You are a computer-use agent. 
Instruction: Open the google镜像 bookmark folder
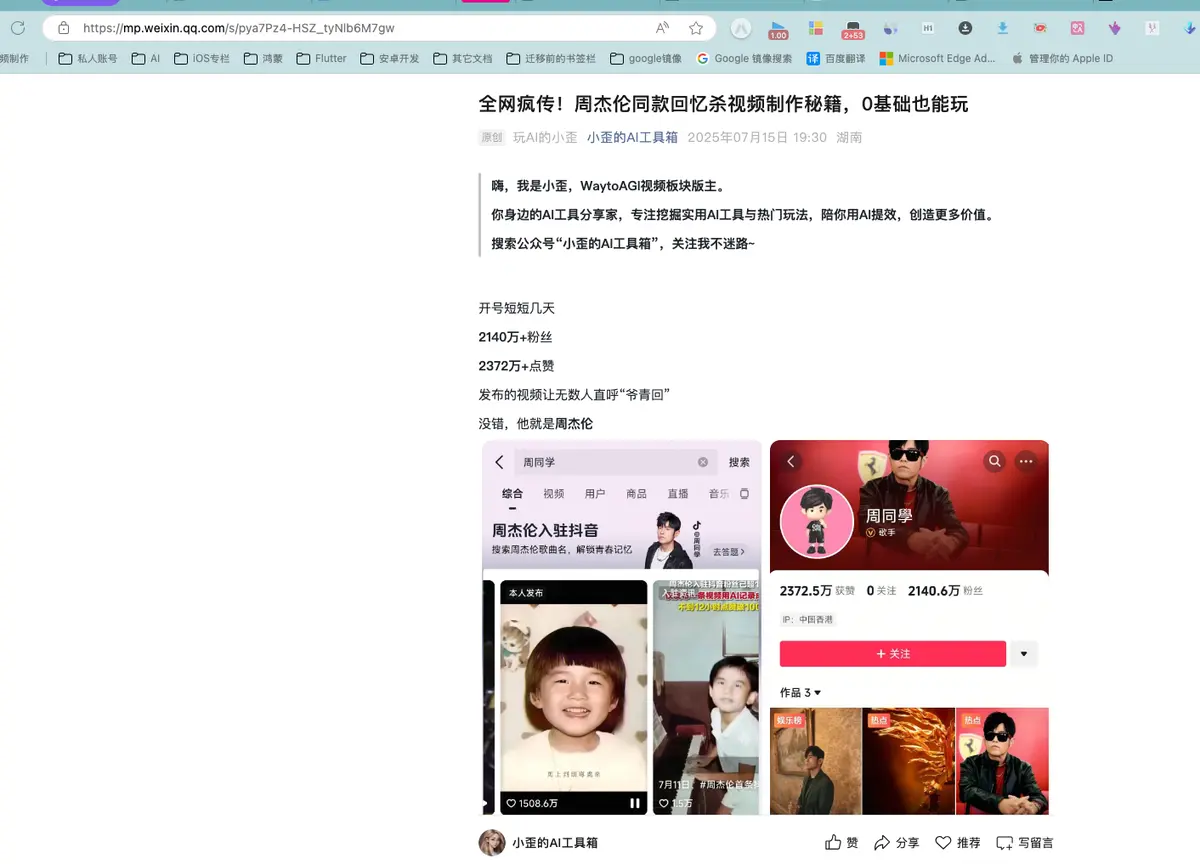coord(646,59)
